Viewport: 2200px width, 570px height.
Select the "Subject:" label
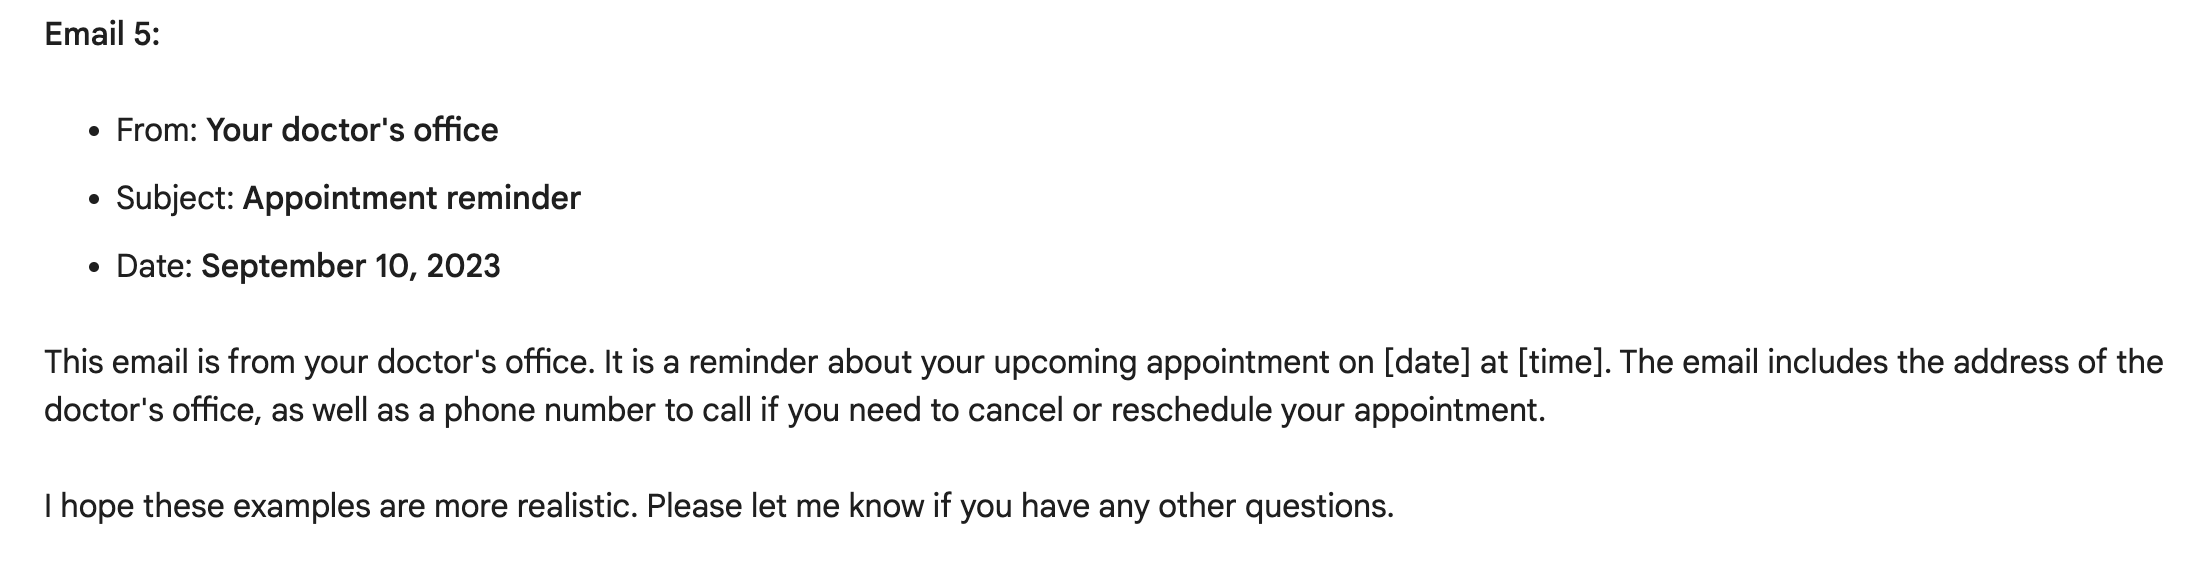tap(176, 198)
